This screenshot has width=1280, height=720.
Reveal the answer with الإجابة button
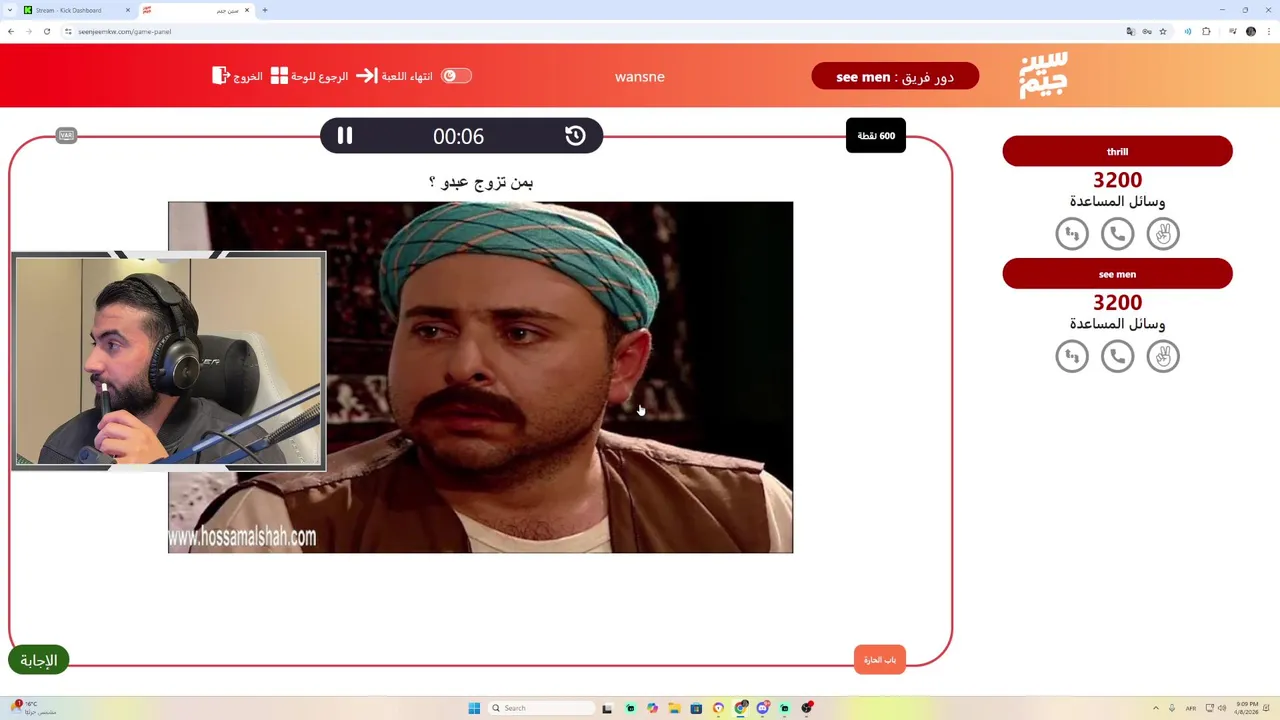click(39, 660)
